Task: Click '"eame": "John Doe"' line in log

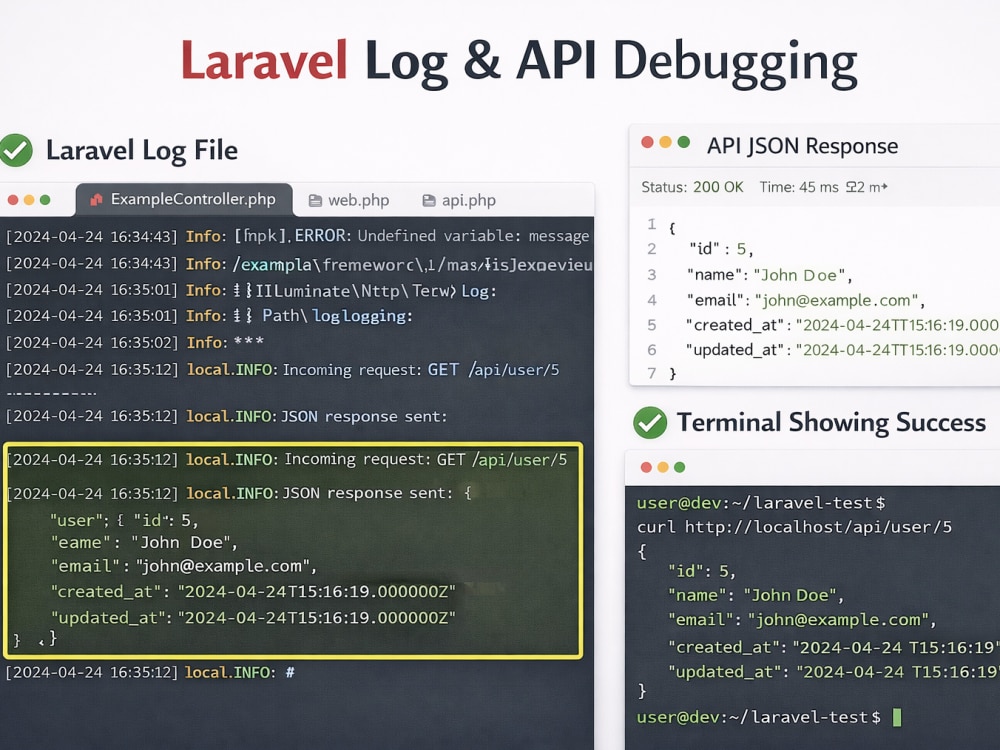Action: tap(143, 543)
